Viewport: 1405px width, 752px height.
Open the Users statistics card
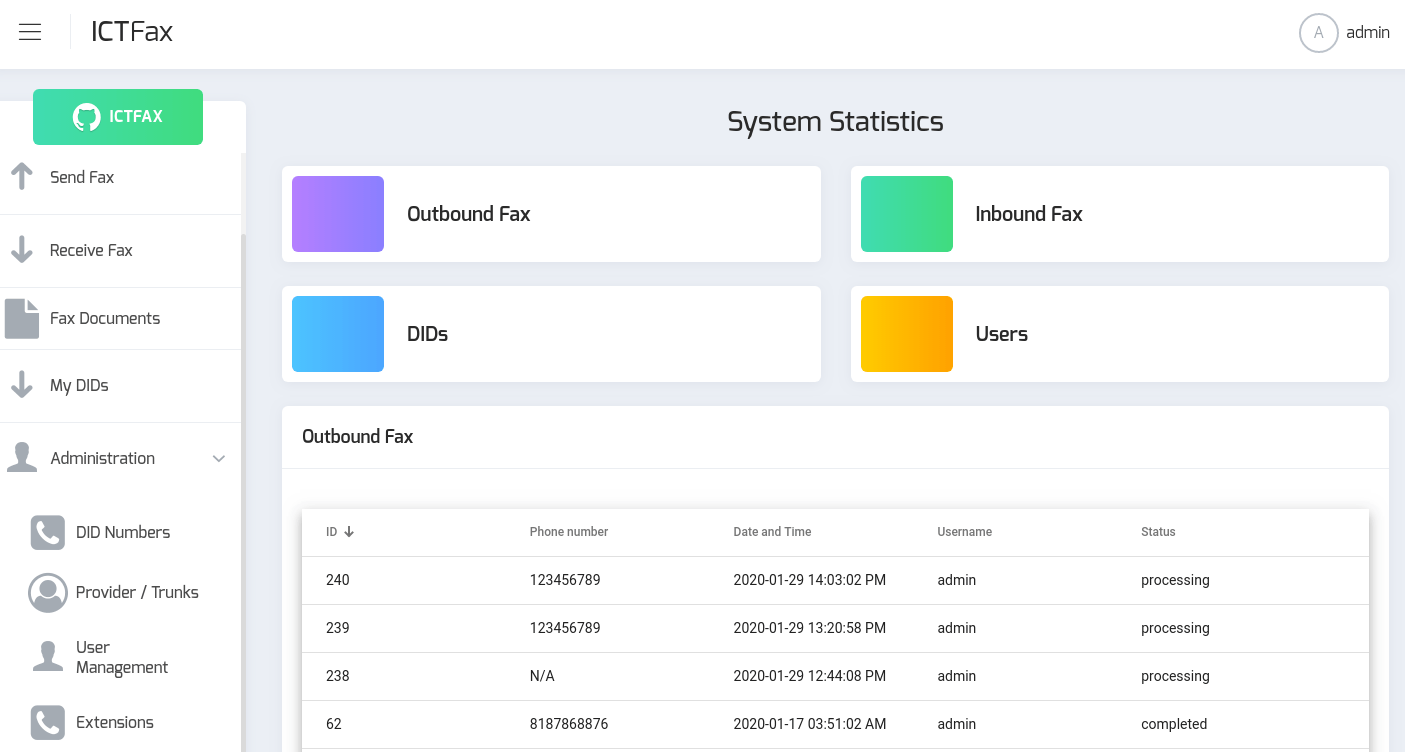(1120, 334)
